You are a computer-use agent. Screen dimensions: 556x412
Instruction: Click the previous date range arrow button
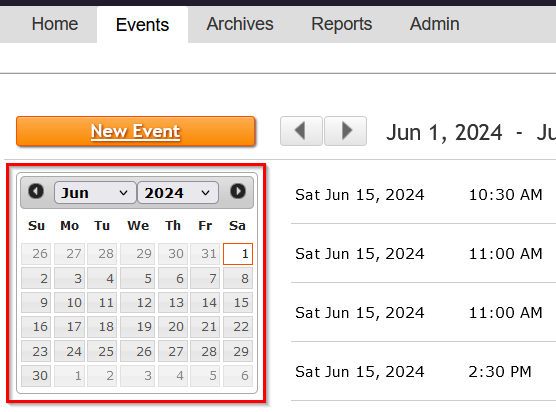tap(301, 131)
